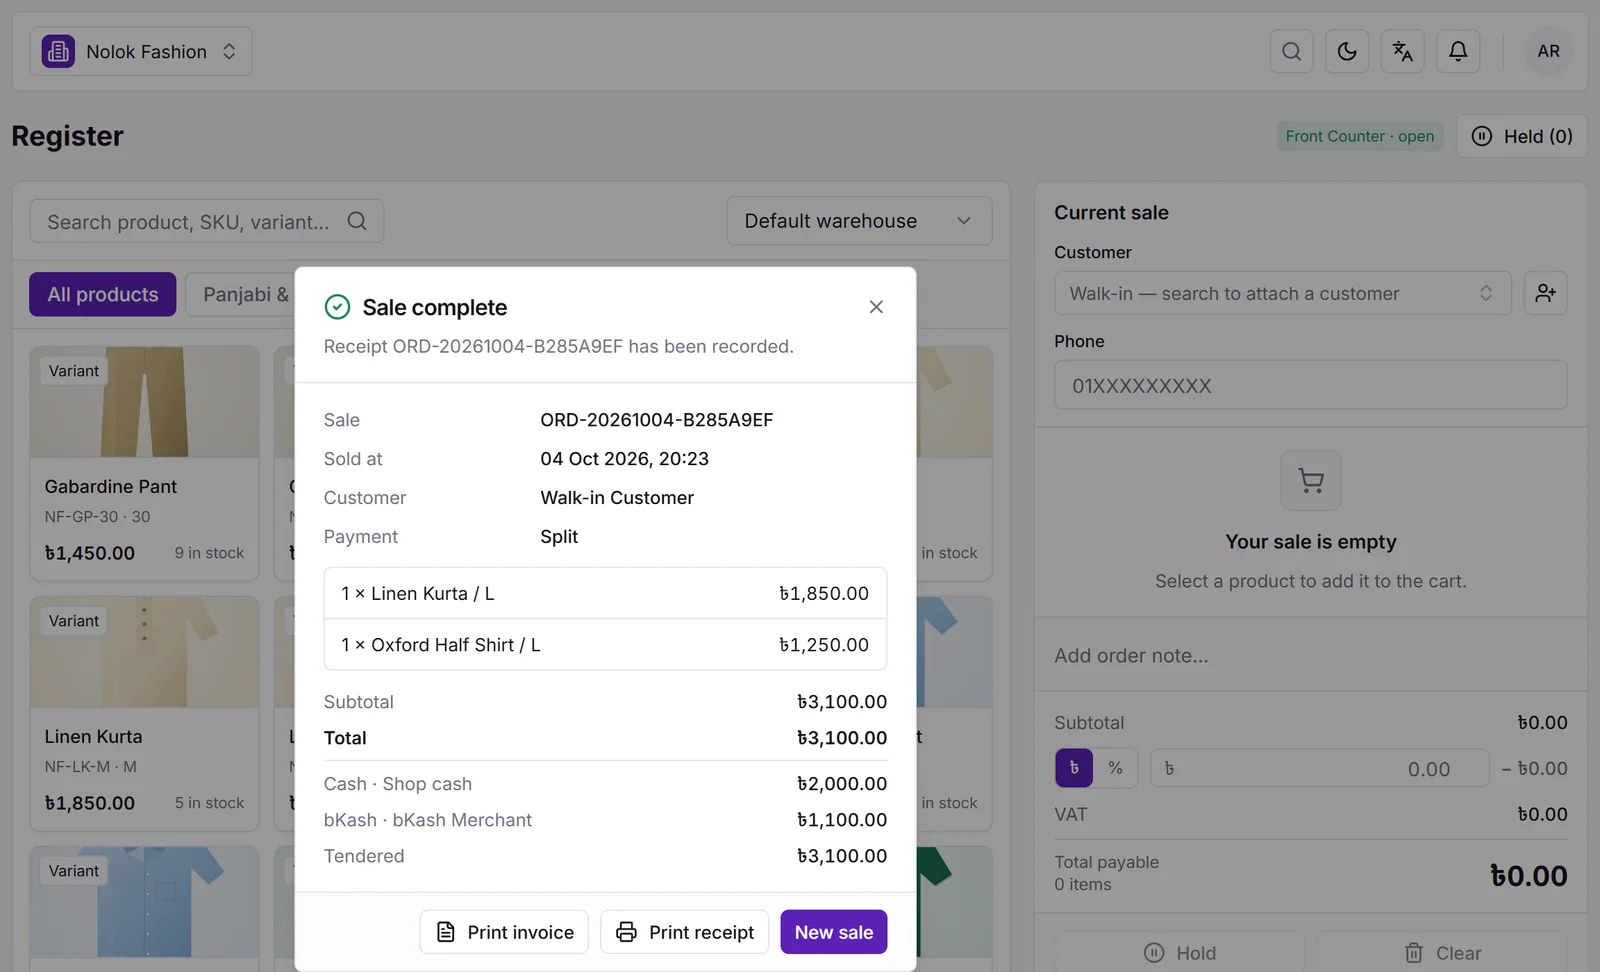The image size is (1600, 972).
Task: Select the taka fixed discount toggle
Action: [1074, 768]
